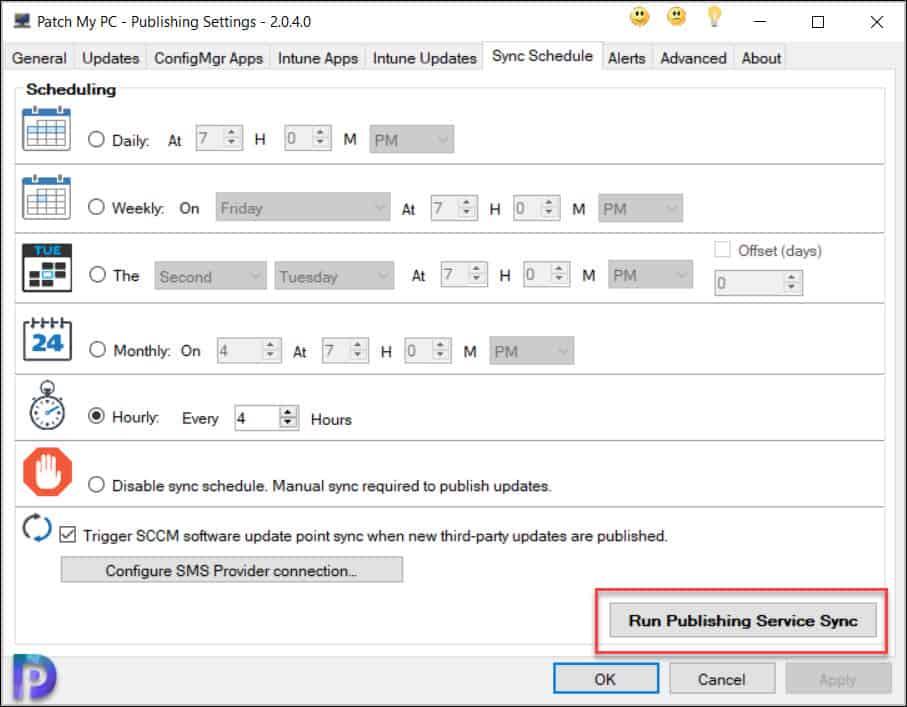Open the 'The' row AM/PM dropdown
The image size is (907, 707).
pos(650,274)
